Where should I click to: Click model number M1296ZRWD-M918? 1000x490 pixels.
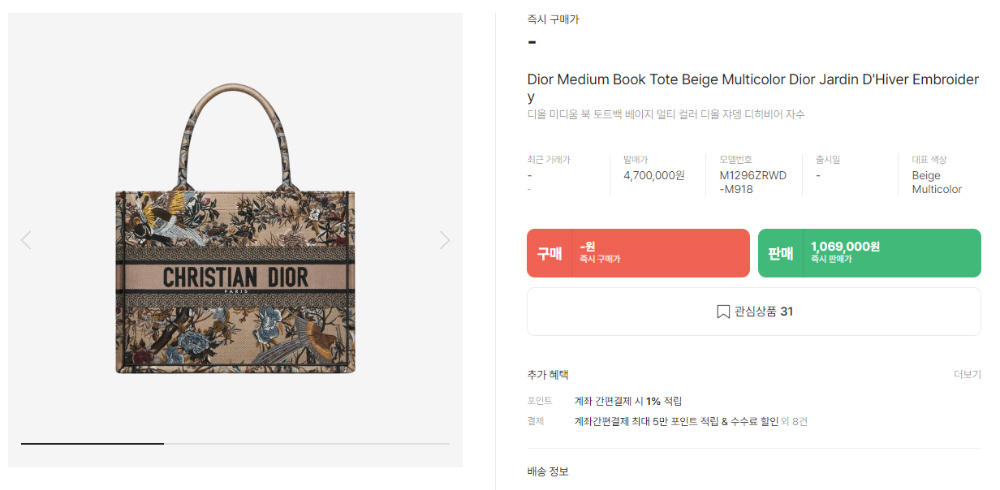(753, 182)
